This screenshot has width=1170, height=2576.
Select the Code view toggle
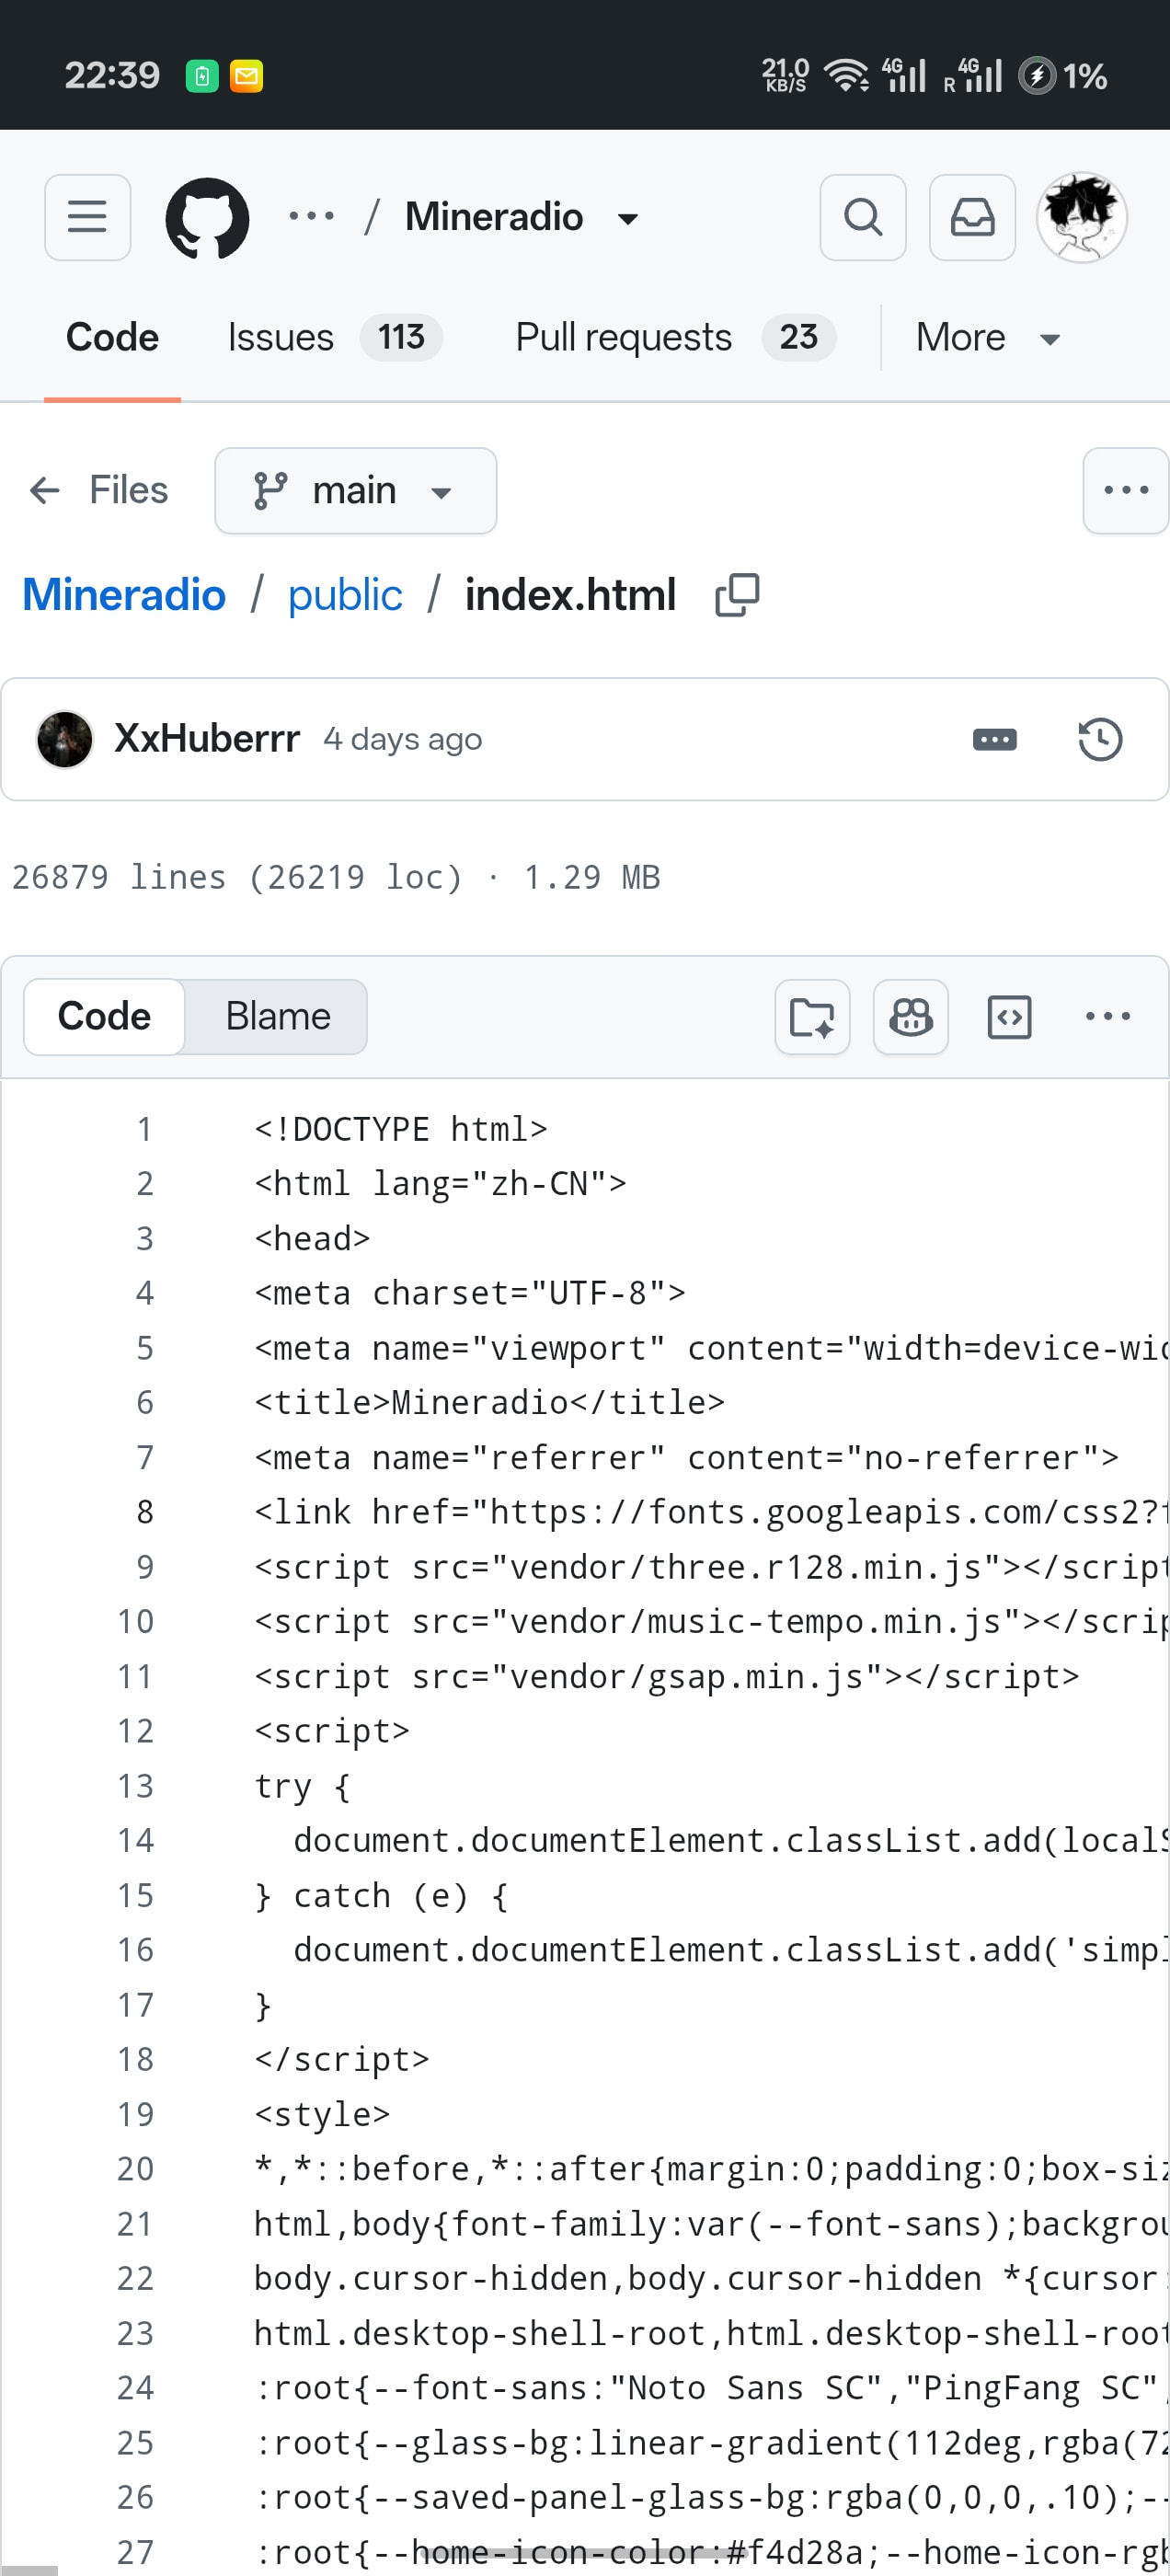tap(104, 1016)
